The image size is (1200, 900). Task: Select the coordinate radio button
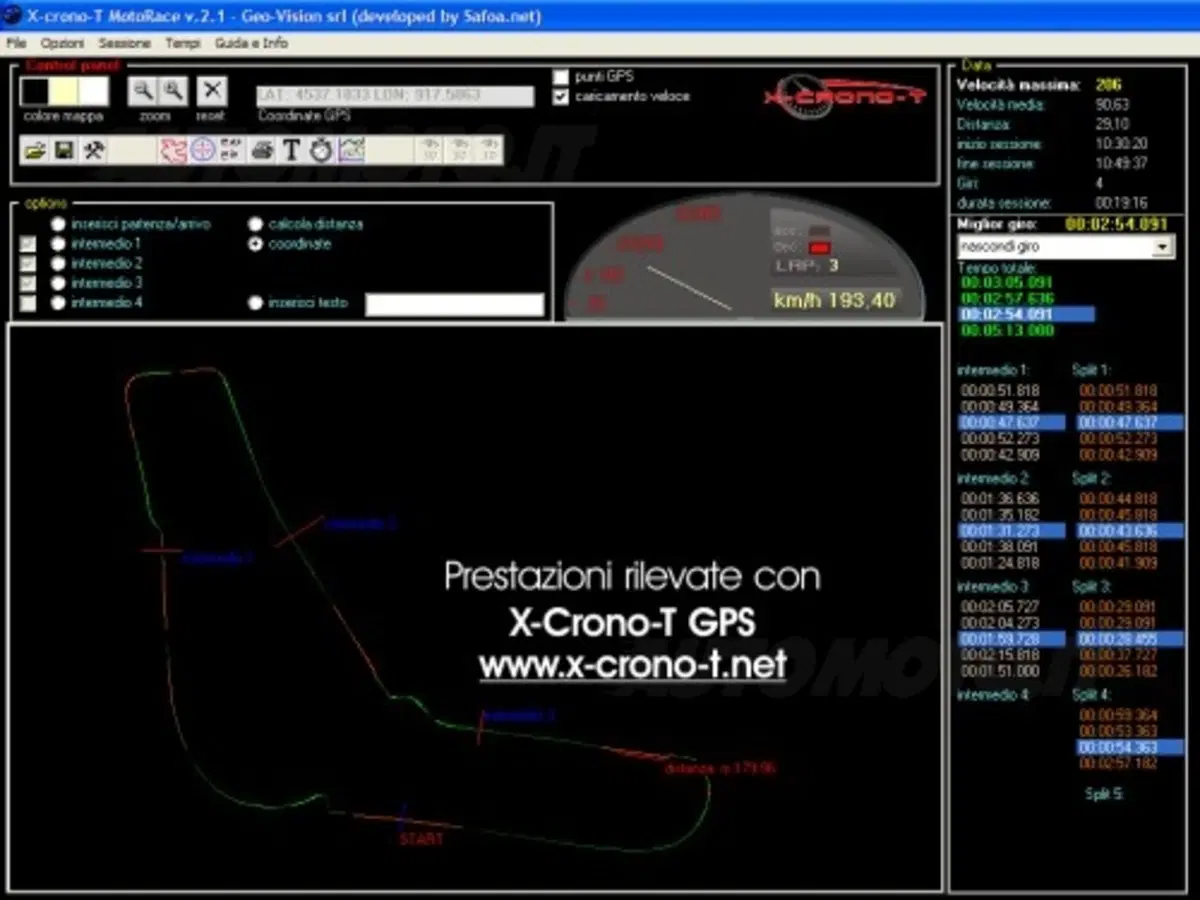click(256, 244)
